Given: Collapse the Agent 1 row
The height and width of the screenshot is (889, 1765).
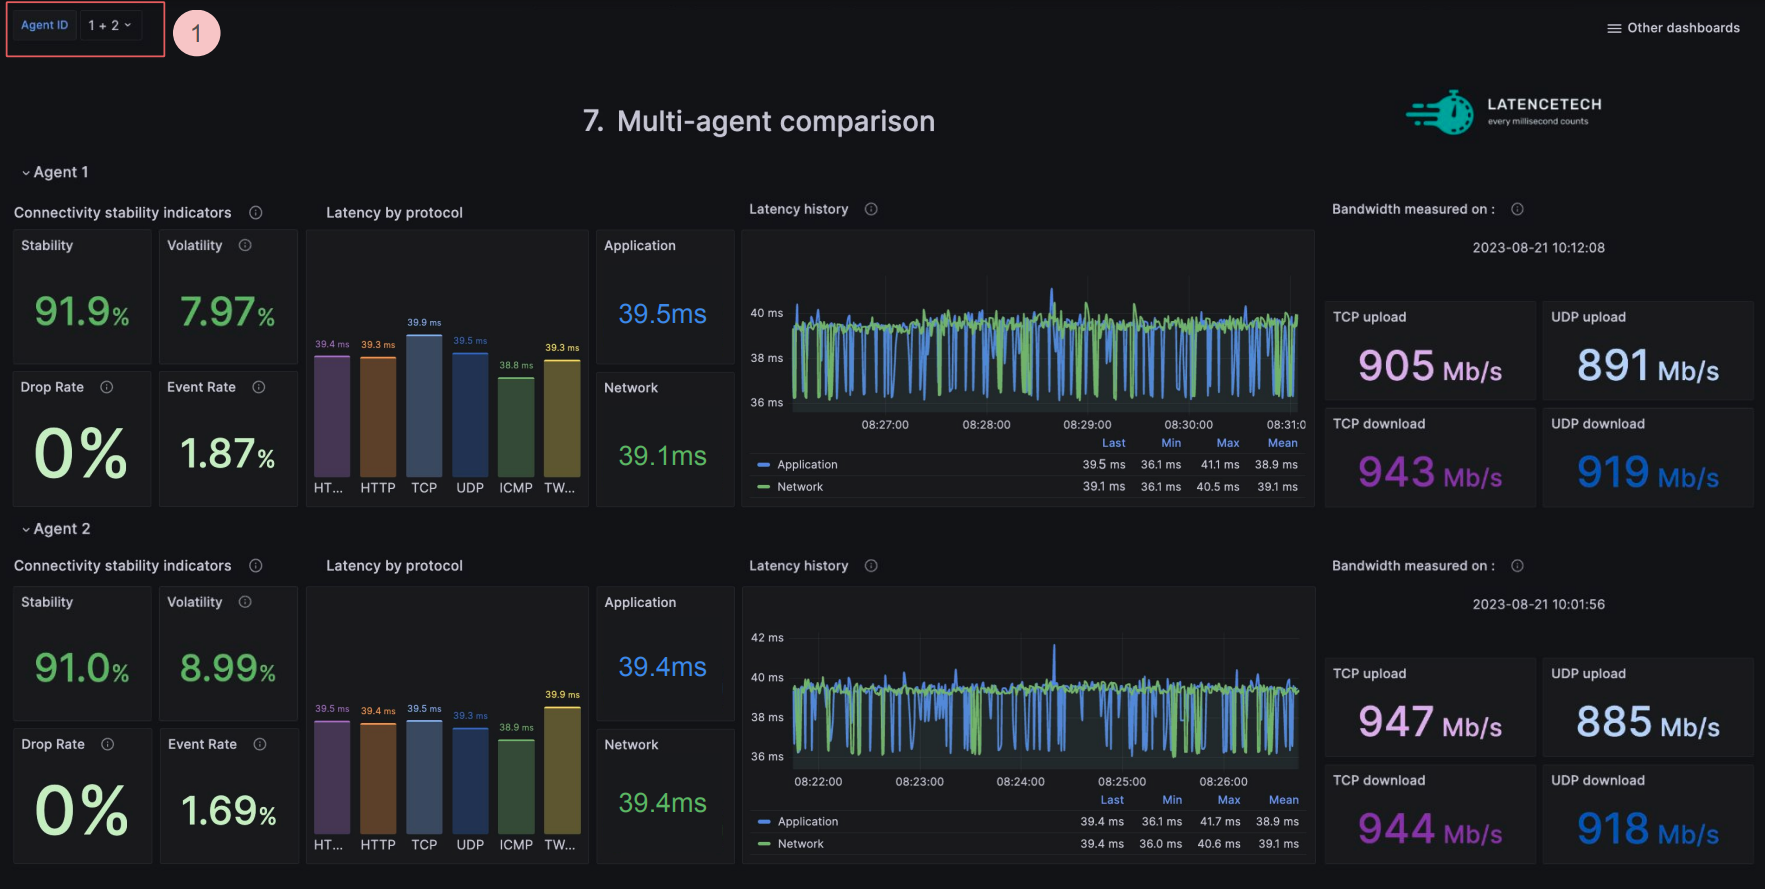Looking at the screenshot, I should click(55, 172).
